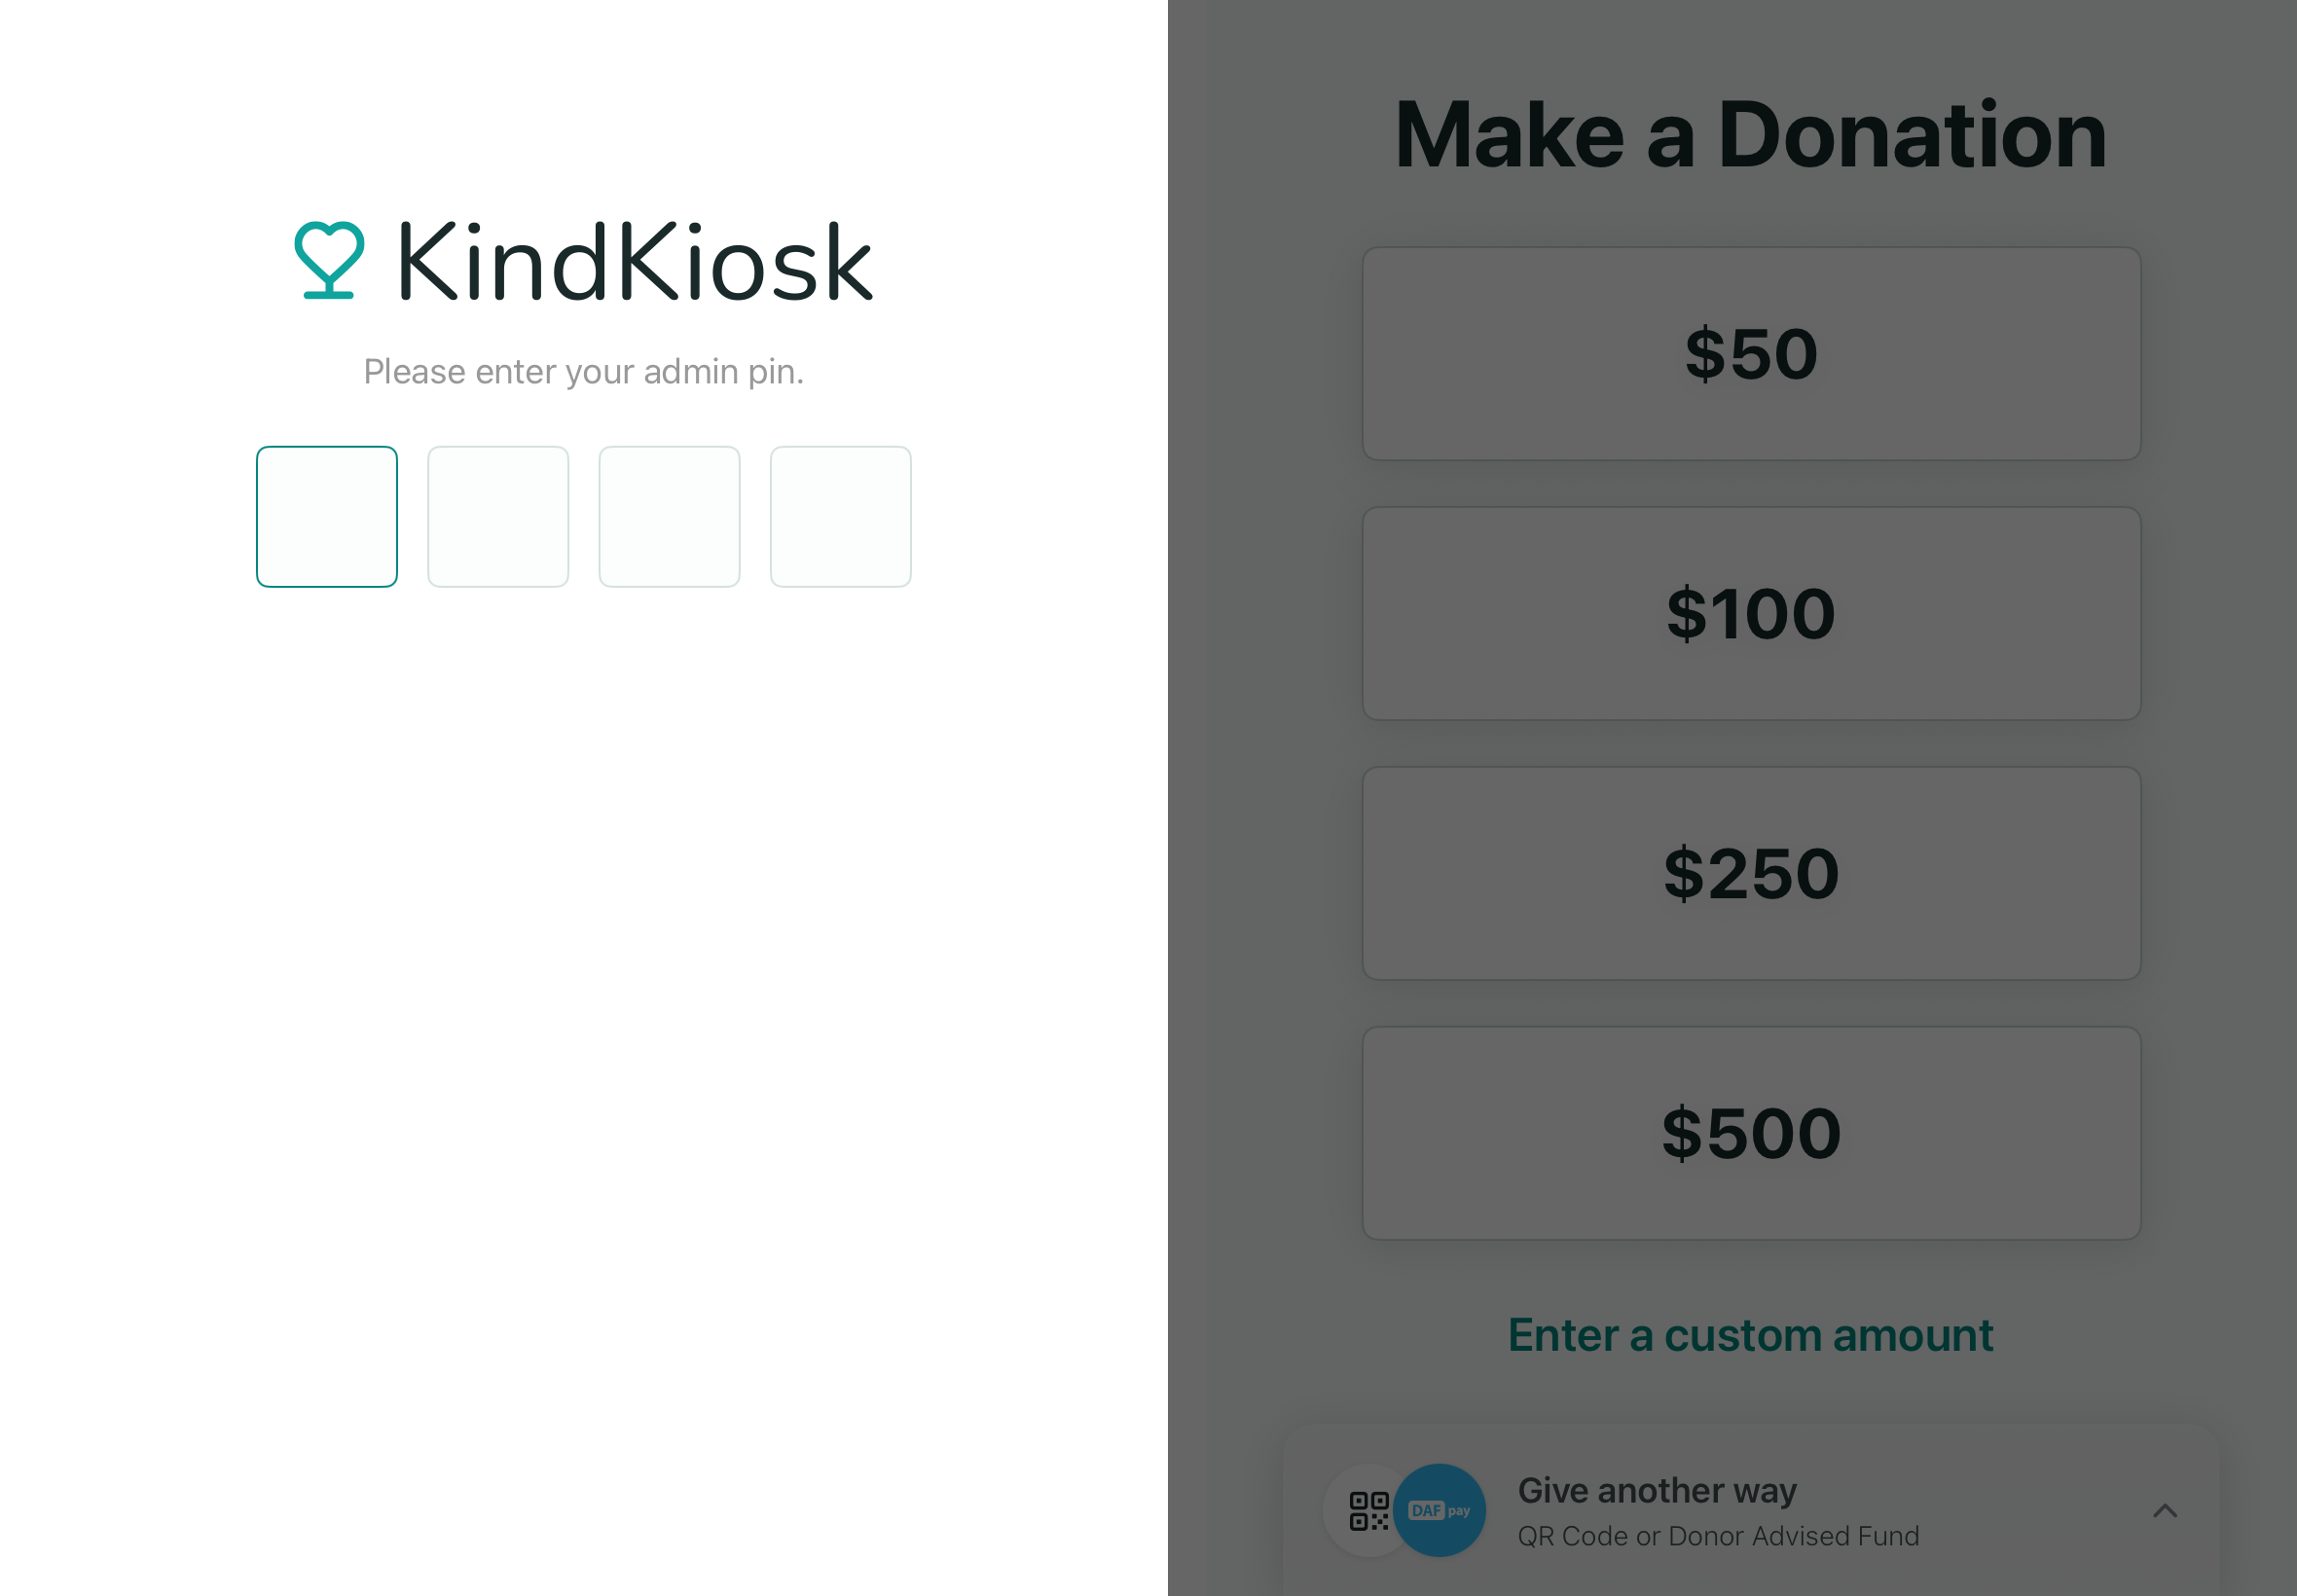Click the "Please enter your admin pin" text
Screen dimensions: 2297x1596
pos(583,372)
